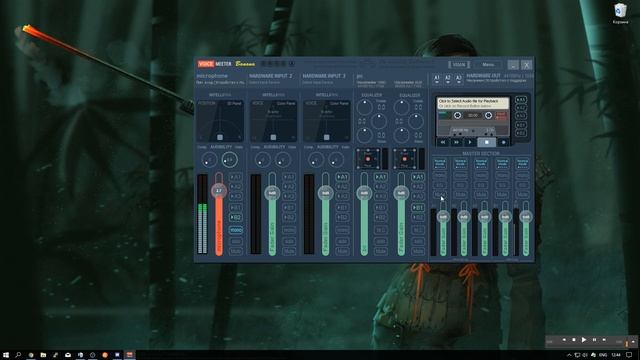Click the Hardware Input 2 fader knob

click(272, 193)
